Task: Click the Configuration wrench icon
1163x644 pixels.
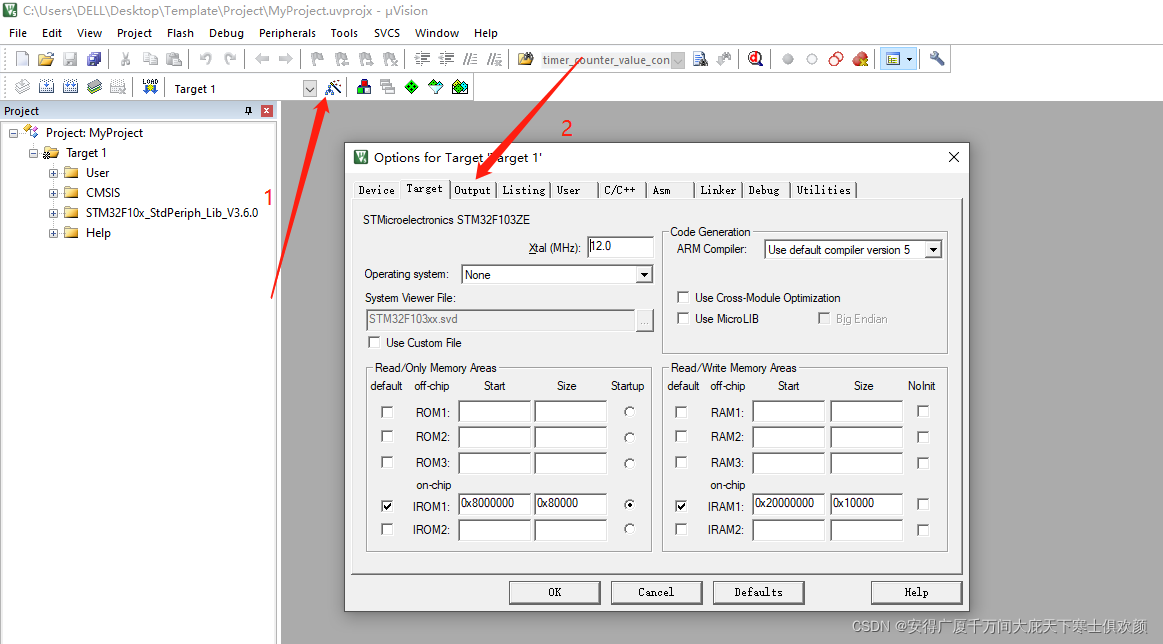Action: click(937, 59)
